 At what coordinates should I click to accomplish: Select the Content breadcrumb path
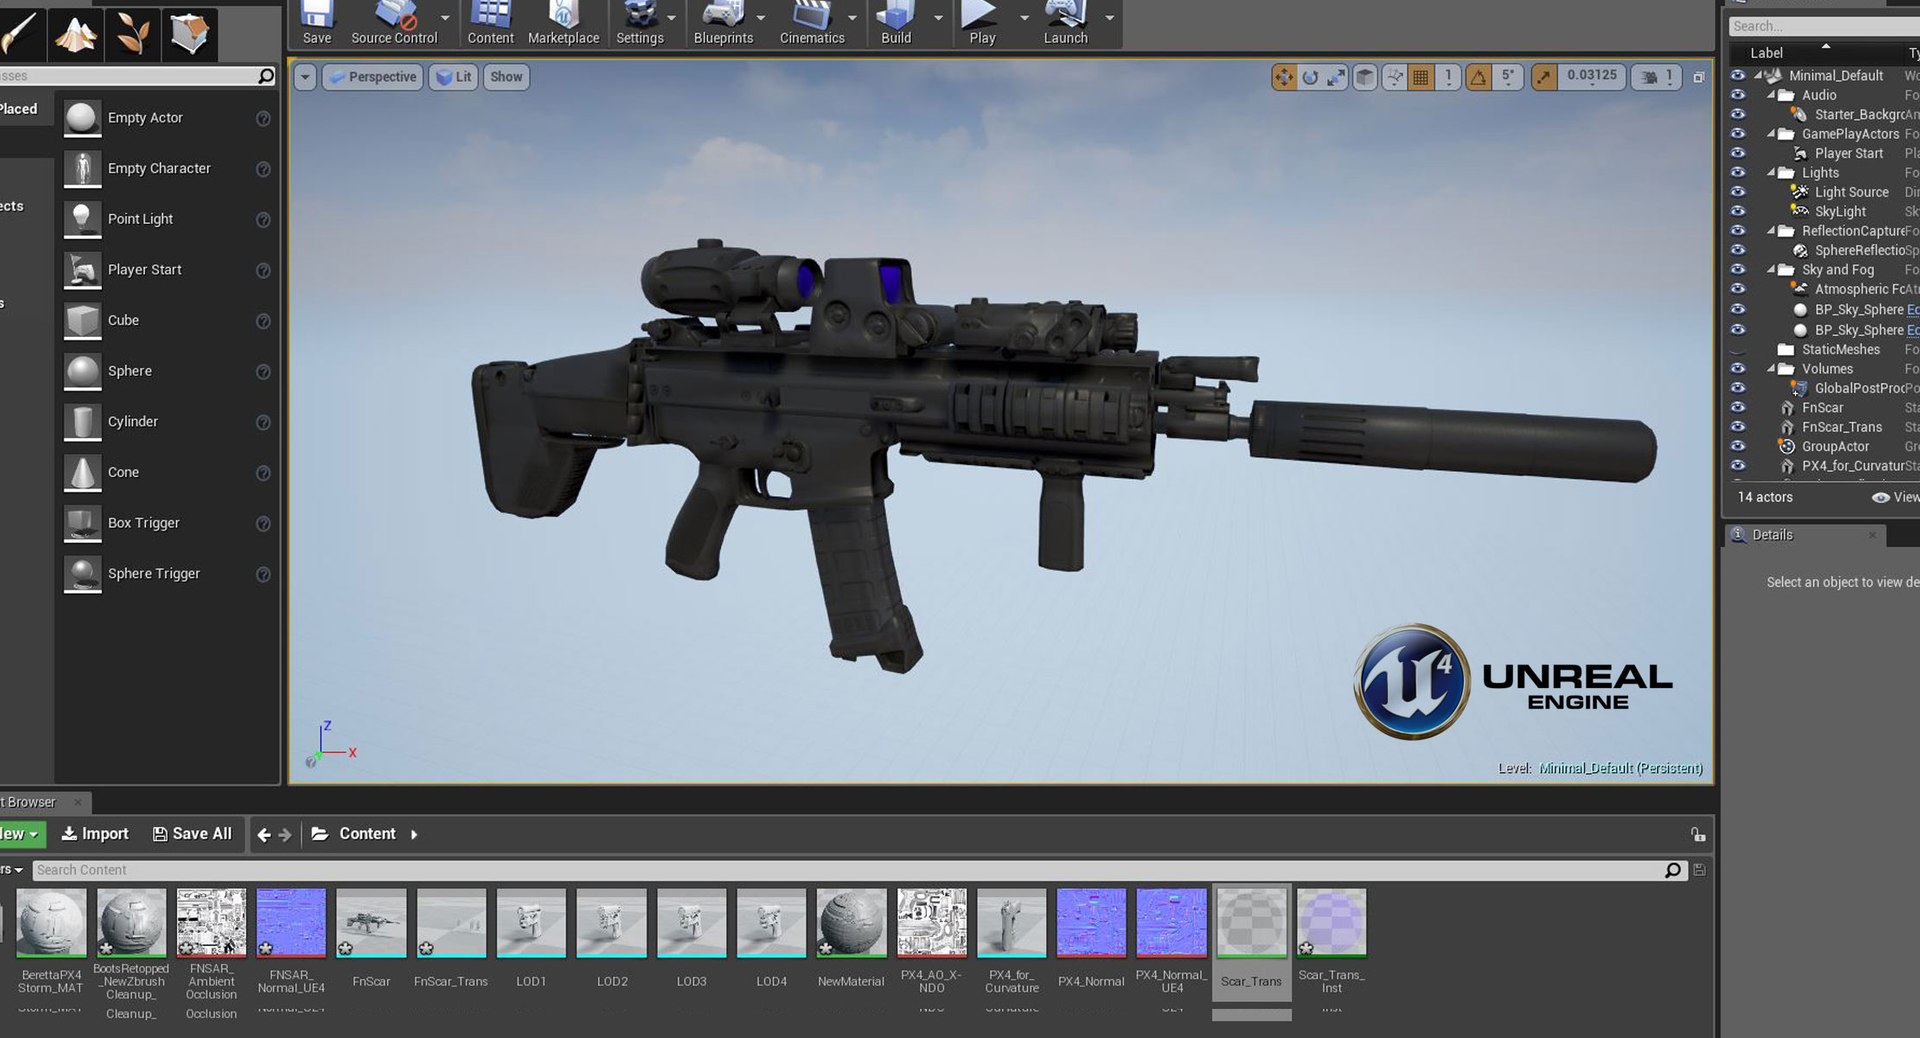367,834
